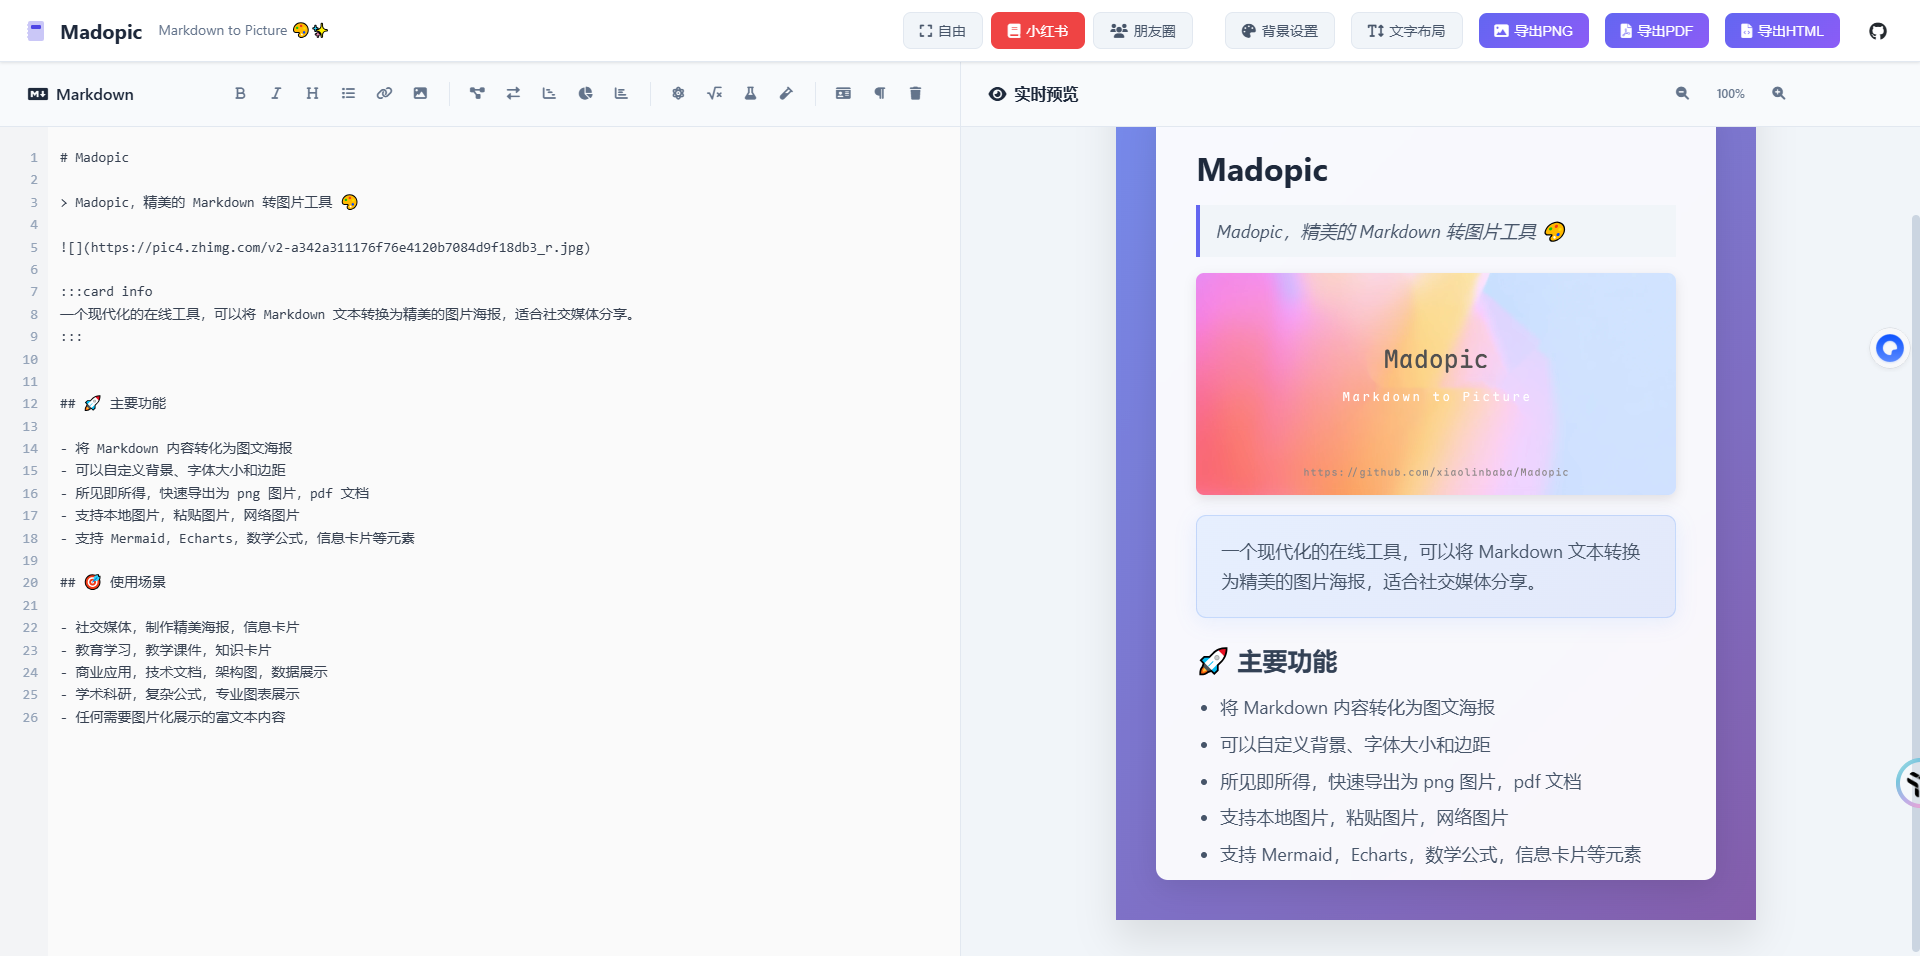
Task: Click the Madopic banner image in preview
Action: click(x=1435, y=384)
